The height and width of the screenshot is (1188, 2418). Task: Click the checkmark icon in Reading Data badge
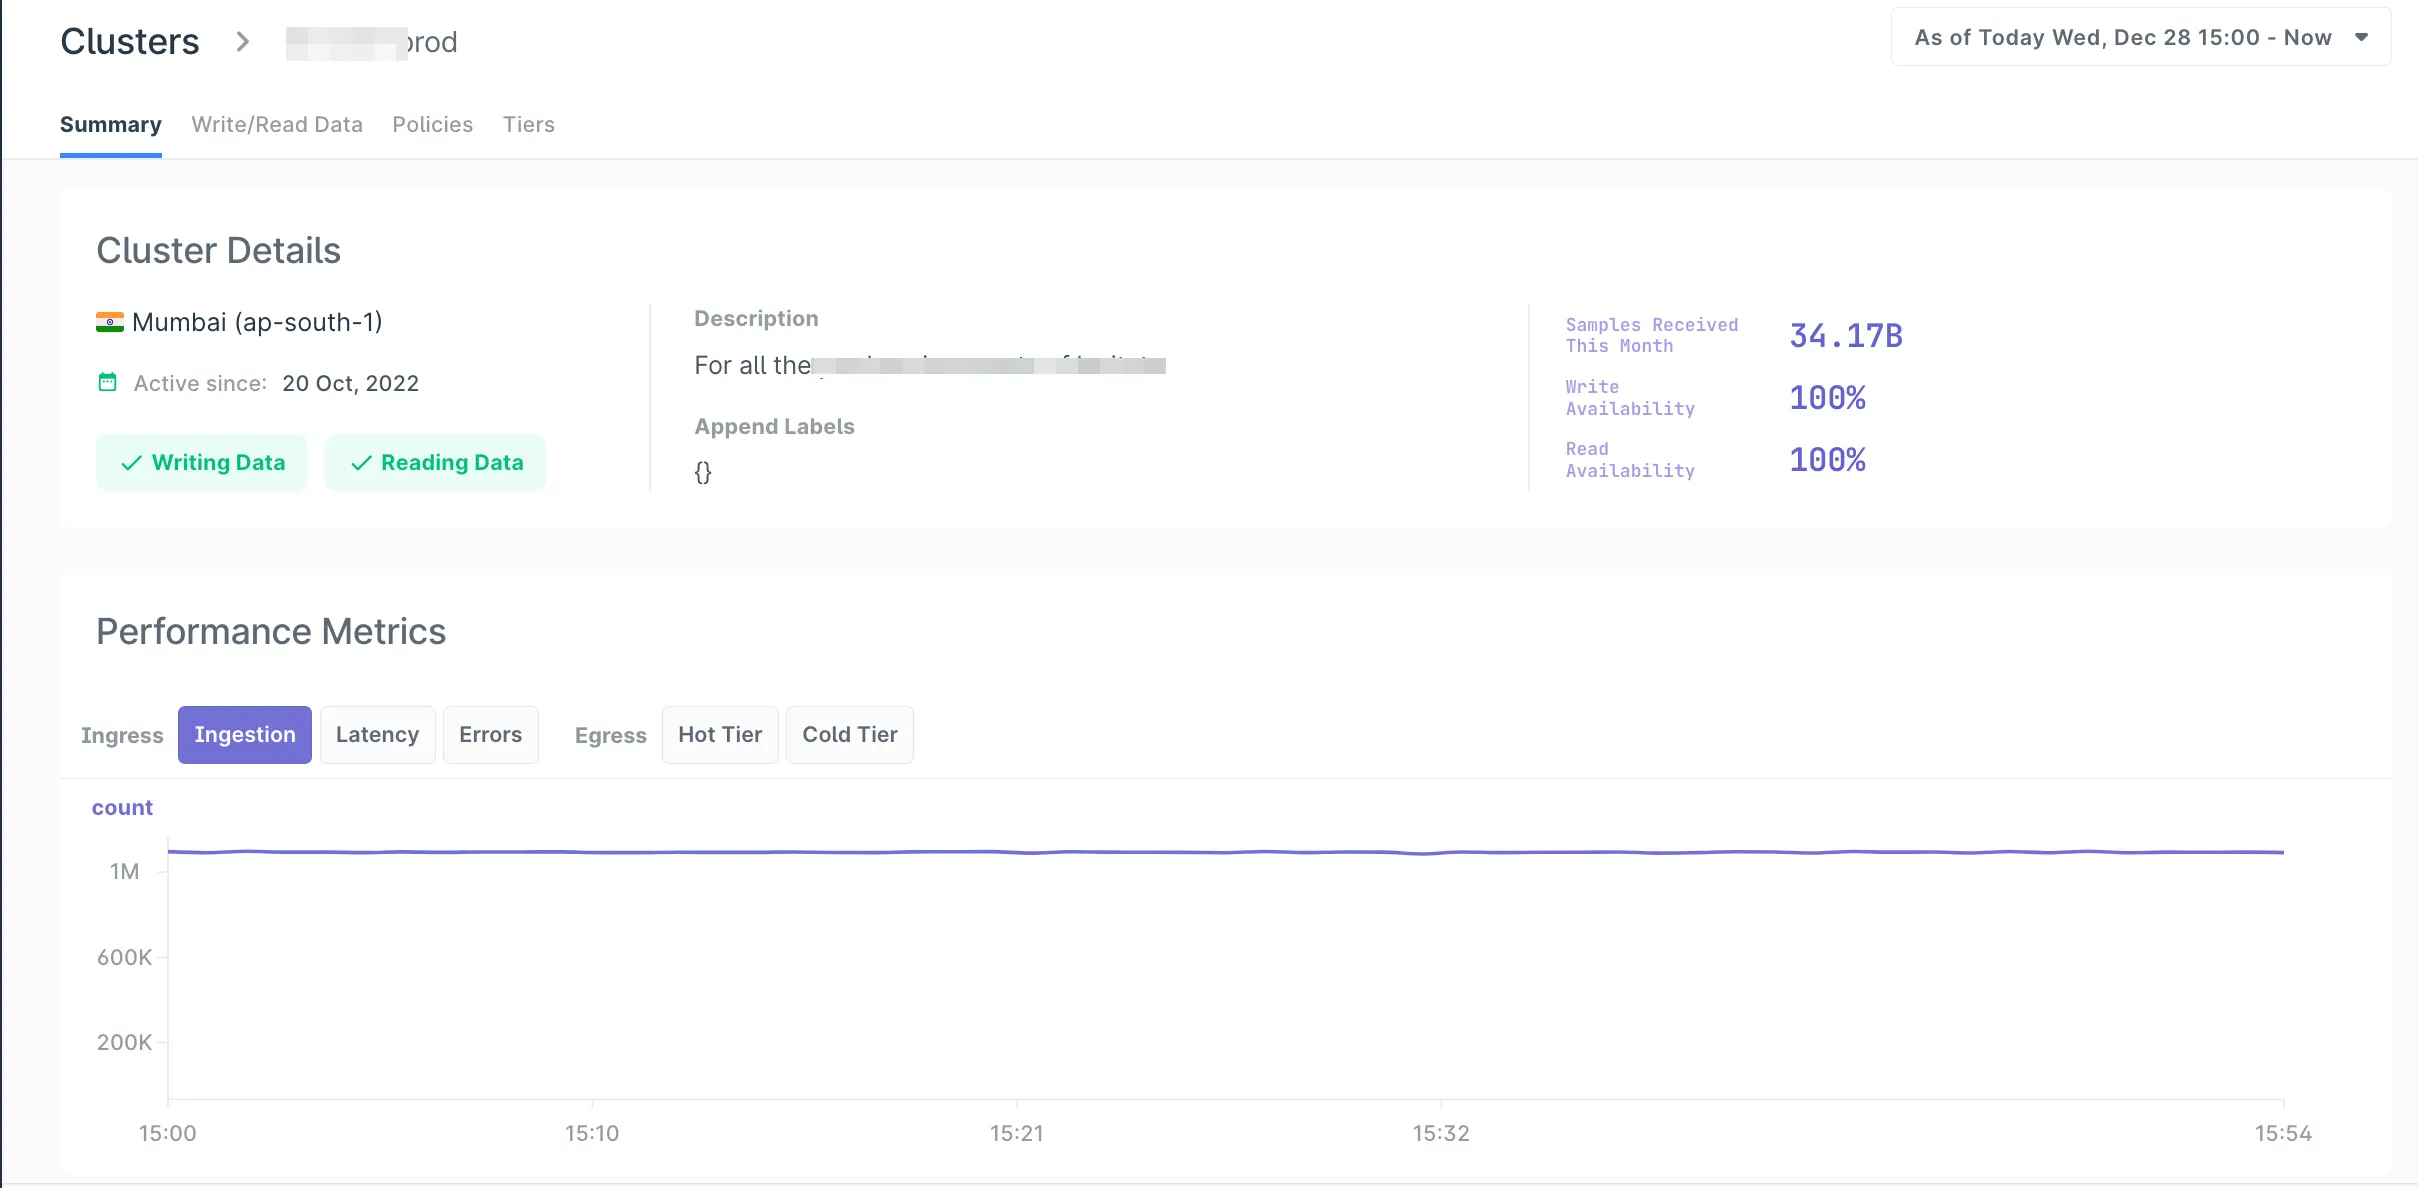361,463
